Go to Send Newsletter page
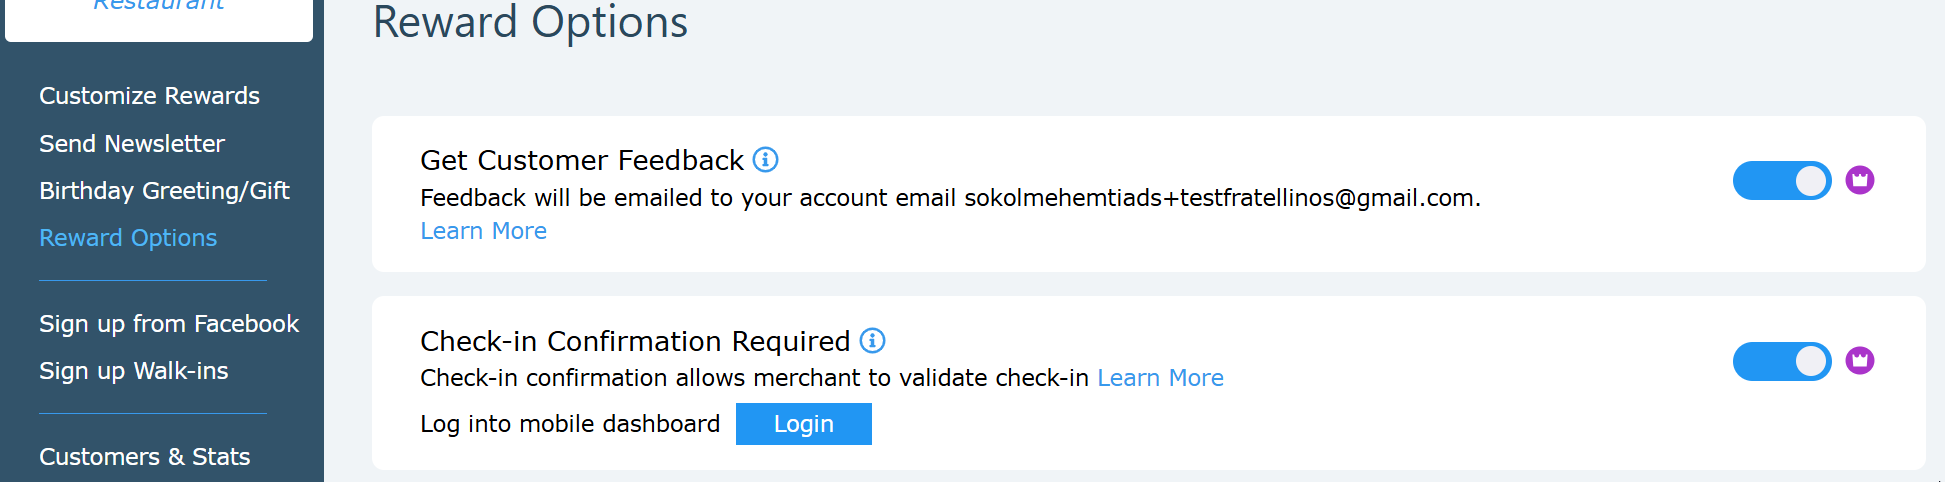 point(132,144)
